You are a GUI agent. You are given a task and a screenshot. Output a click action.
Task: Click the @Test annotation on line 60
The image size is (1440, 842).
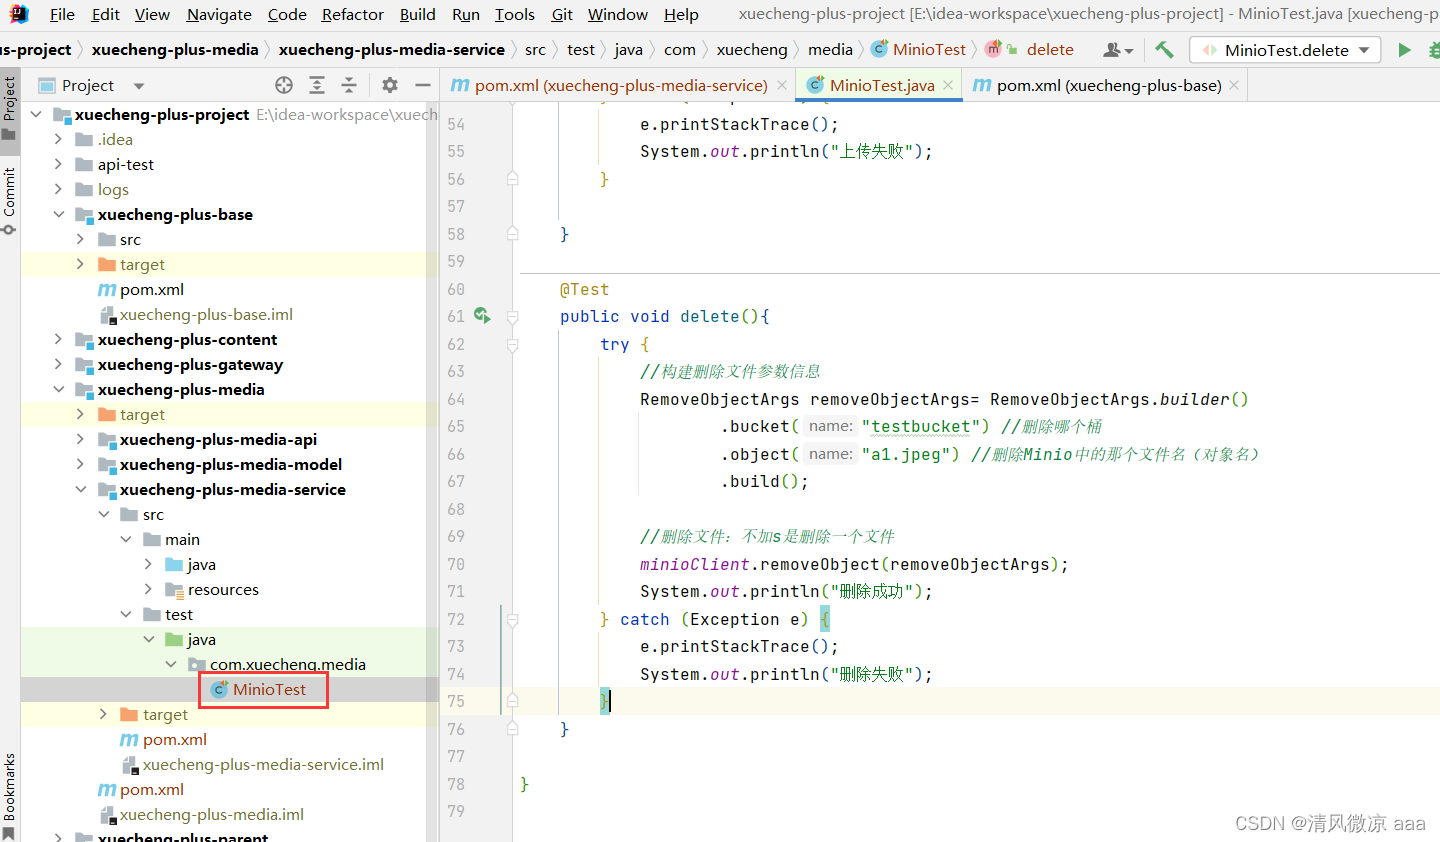point(584,289)
